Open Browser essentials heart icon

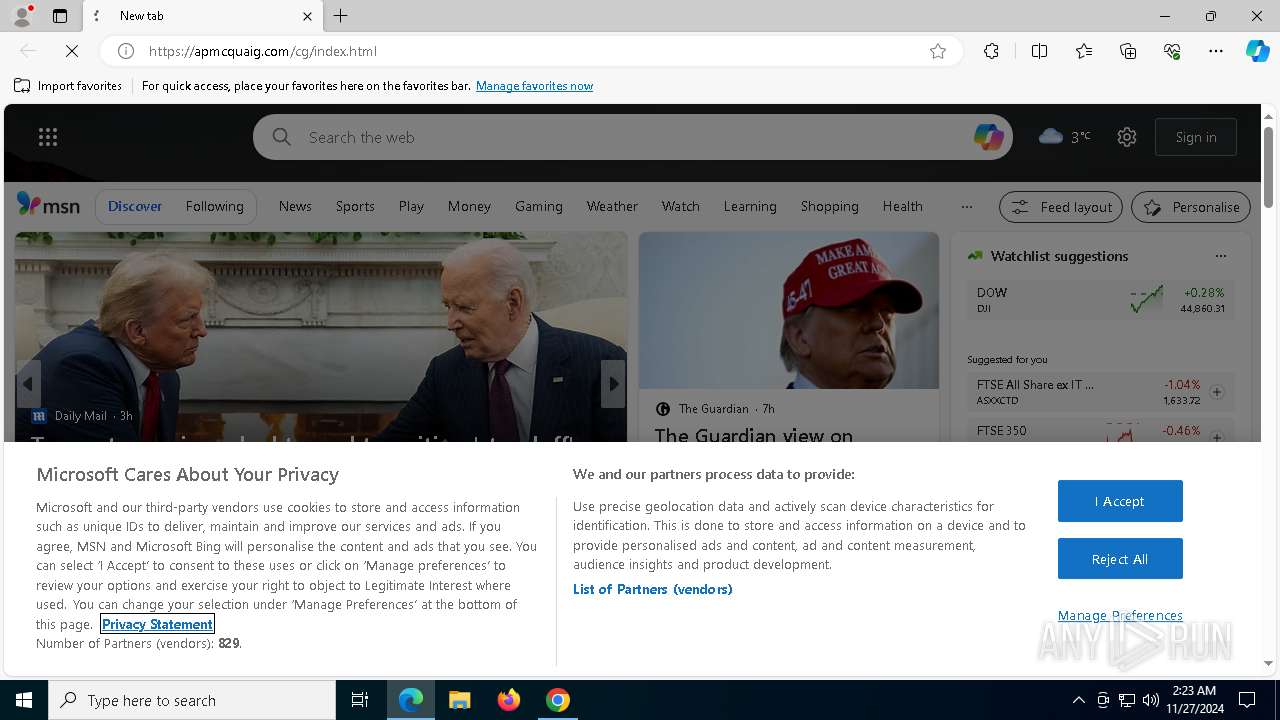[1173, 51]
